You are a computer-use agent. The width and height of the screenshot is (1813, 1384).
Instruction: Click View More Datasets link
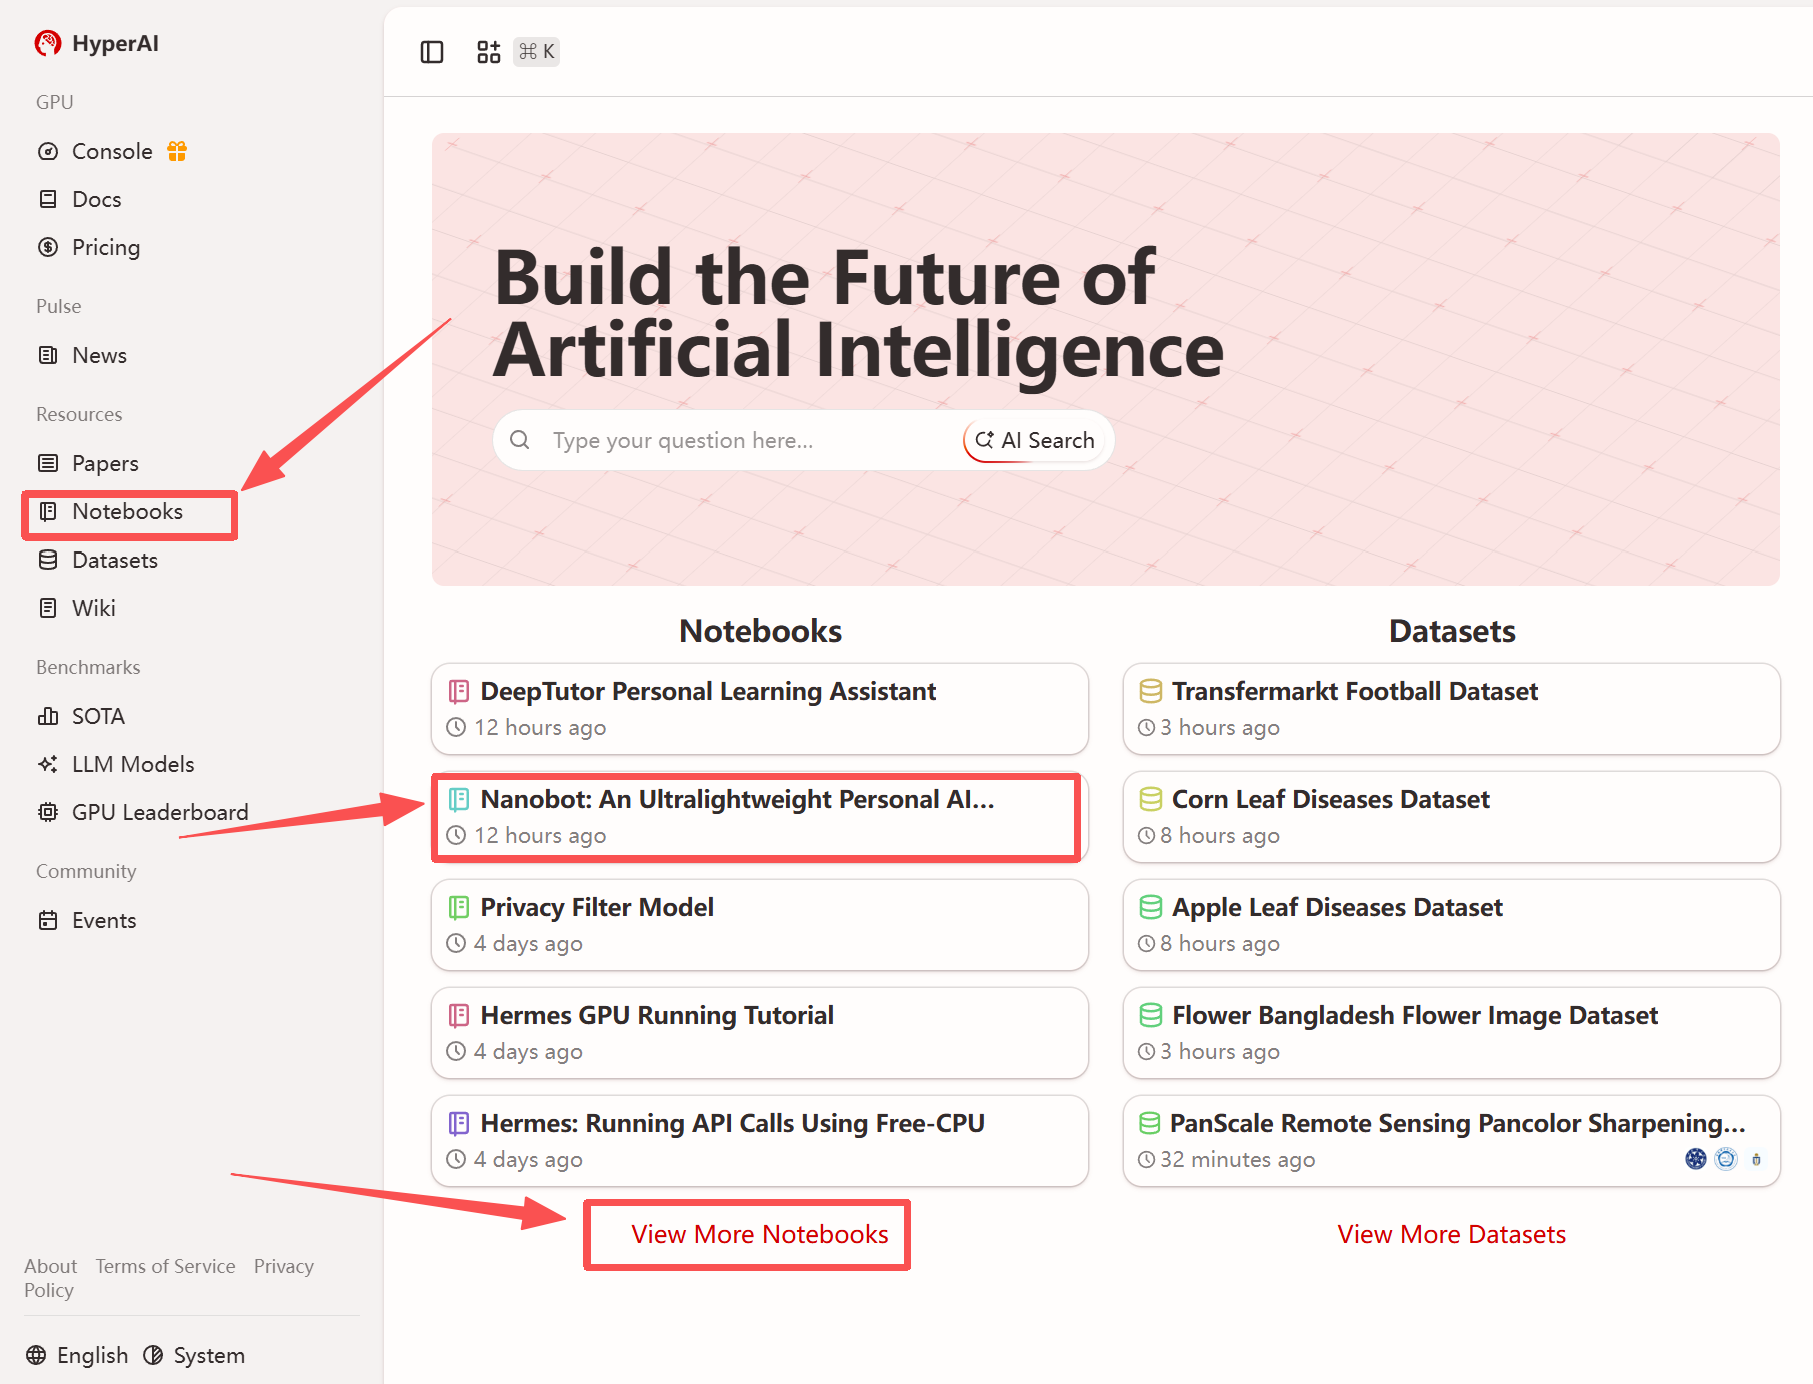click(x=1451, y=1234)
